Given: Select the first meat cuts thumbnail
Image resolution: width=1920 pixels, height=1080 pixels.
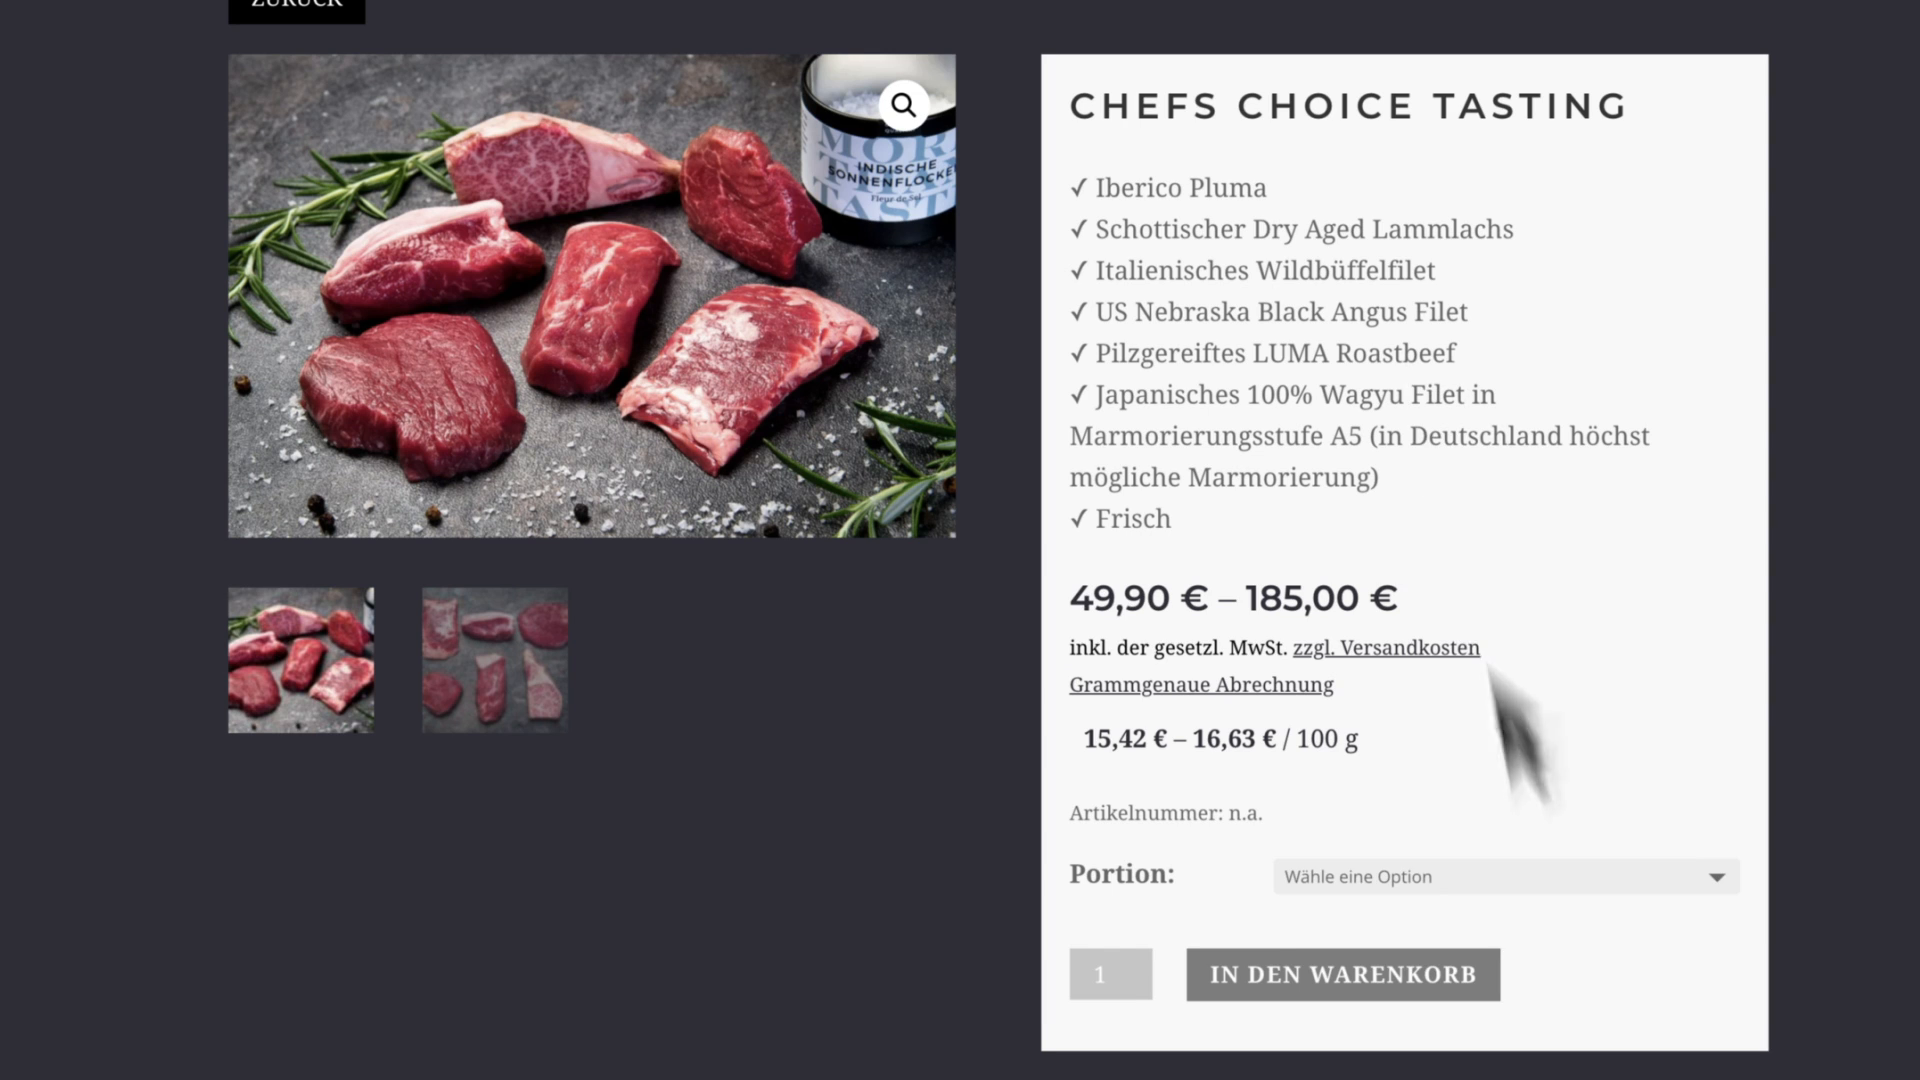Looking at the screenshot, I should [301, 659].
